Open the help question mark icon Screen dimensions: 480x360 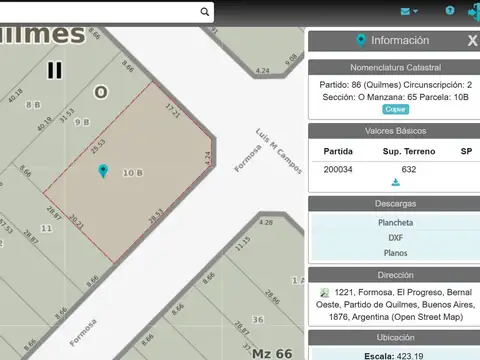click(x=450, y=11)
